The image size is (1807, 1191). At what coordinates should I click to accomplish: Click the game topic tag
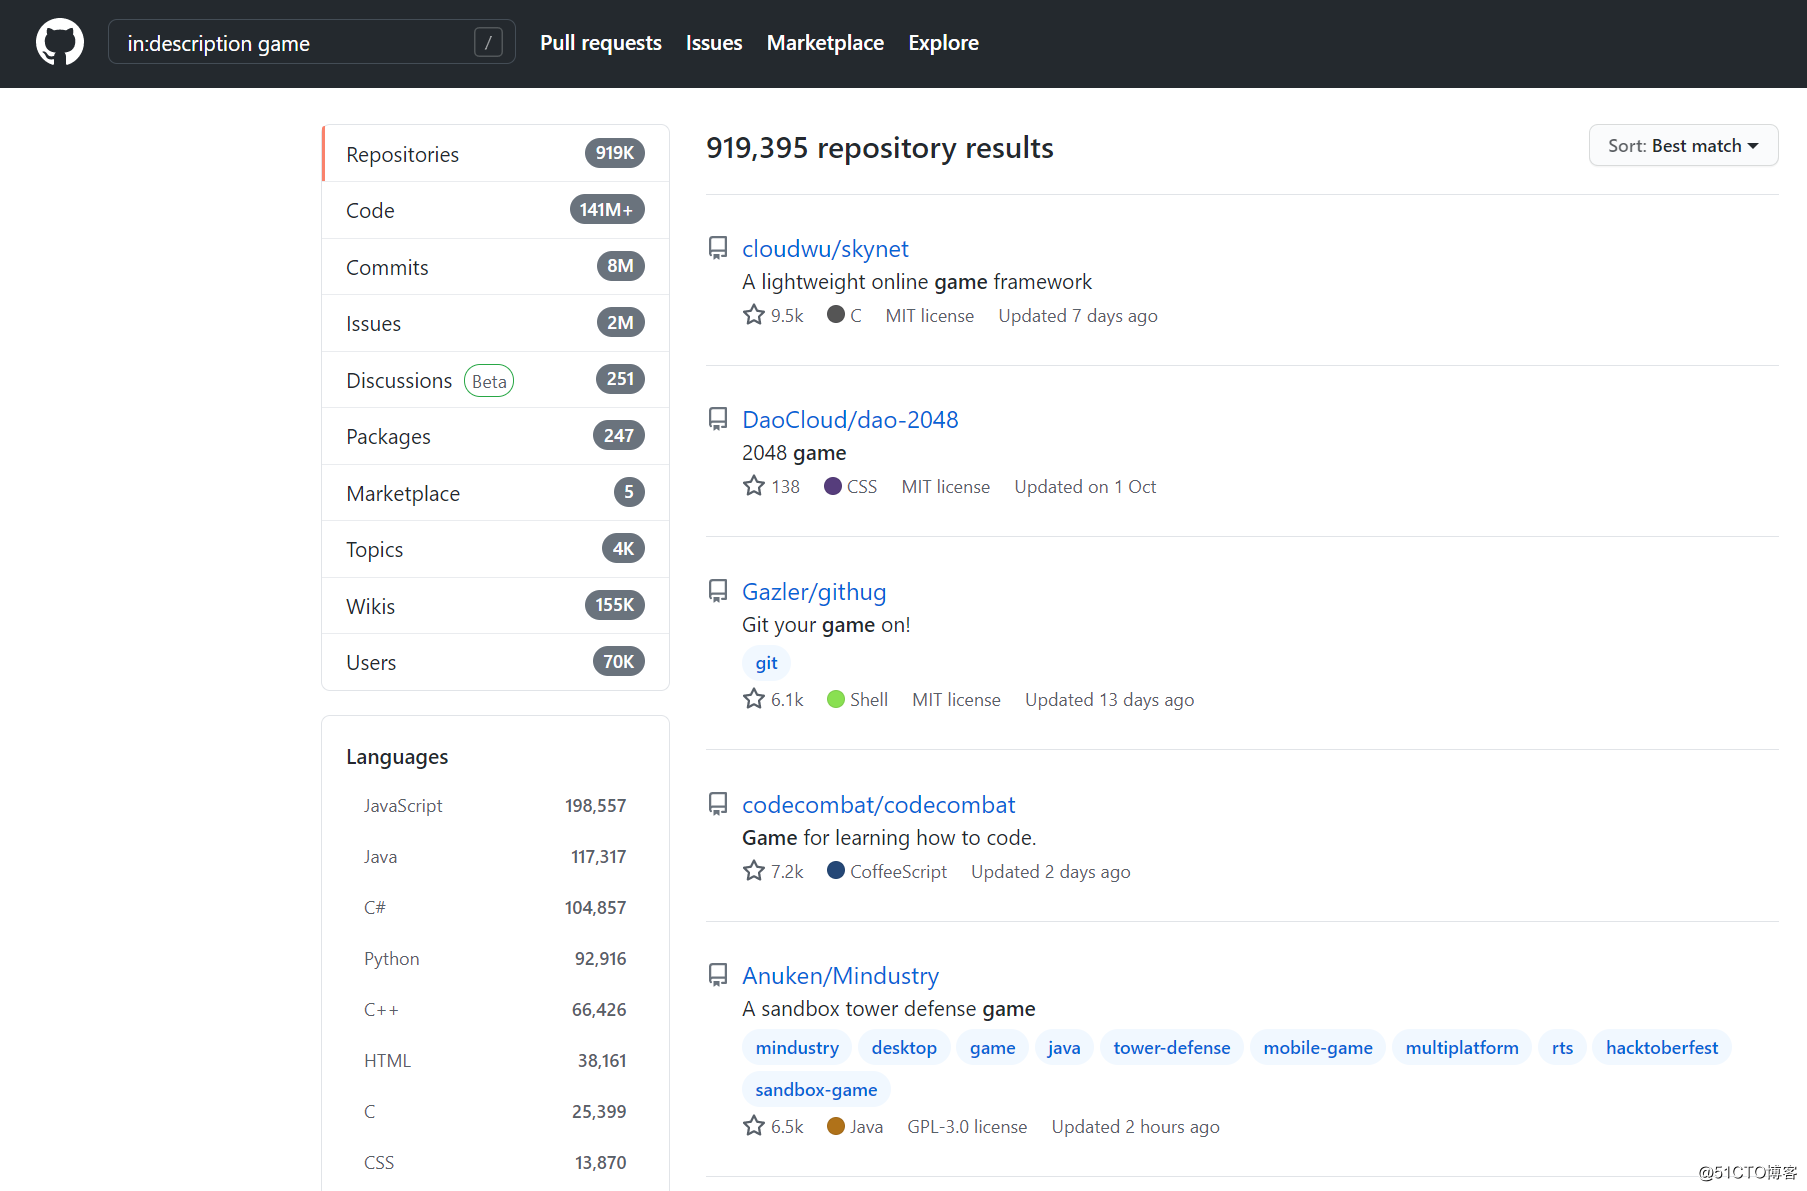point(992,1047)
